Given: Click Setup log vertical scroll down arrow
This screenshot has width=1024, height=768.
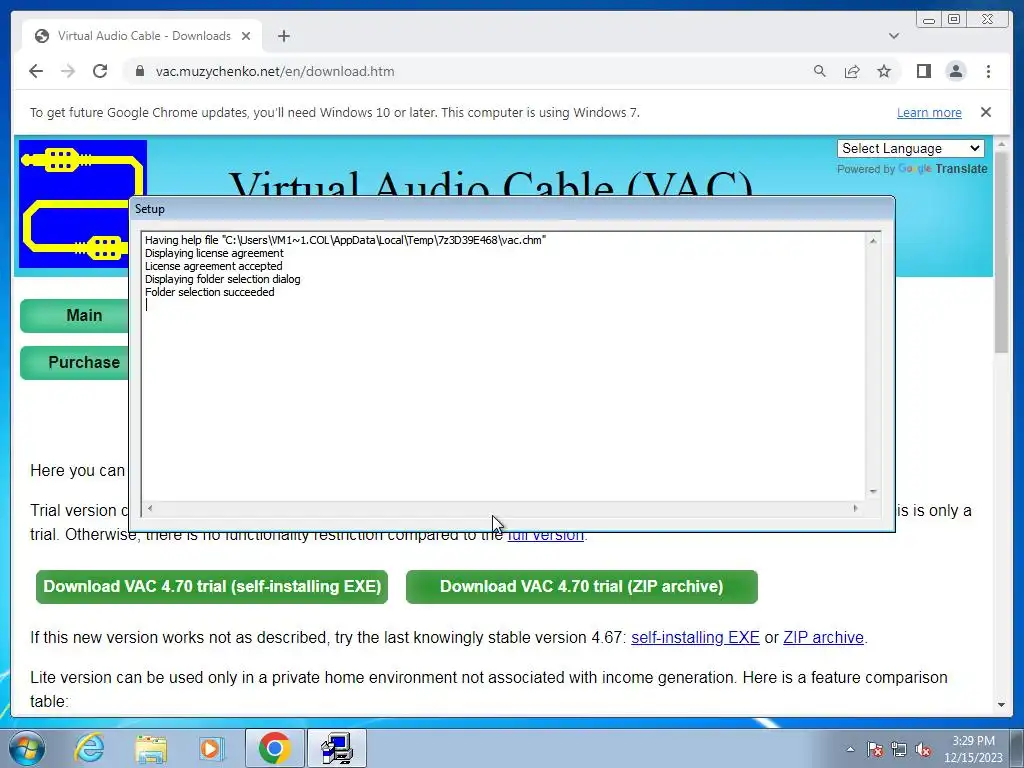Looking at the screenshot, I should pos(873,492).
